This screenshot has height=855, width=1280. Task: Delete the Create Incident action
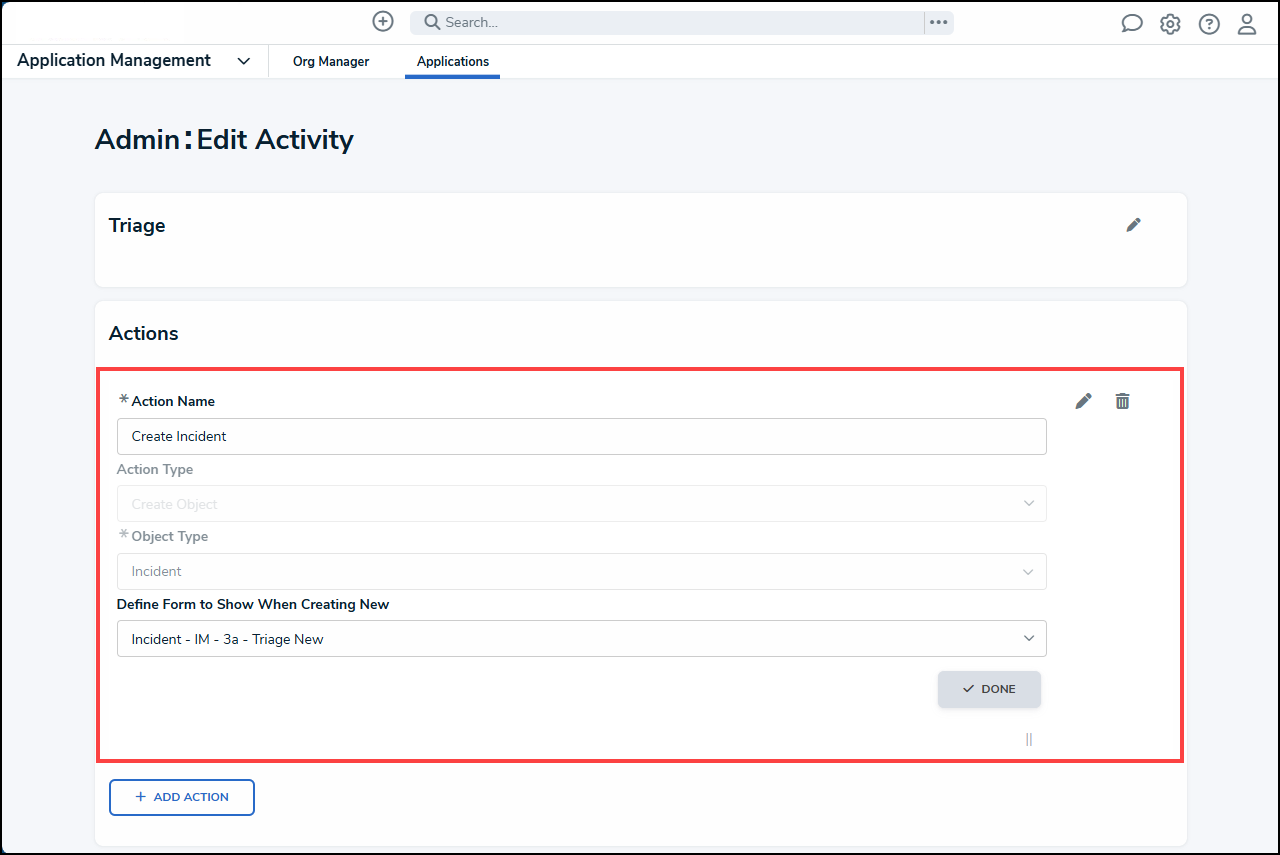(x=1123, y=401)
